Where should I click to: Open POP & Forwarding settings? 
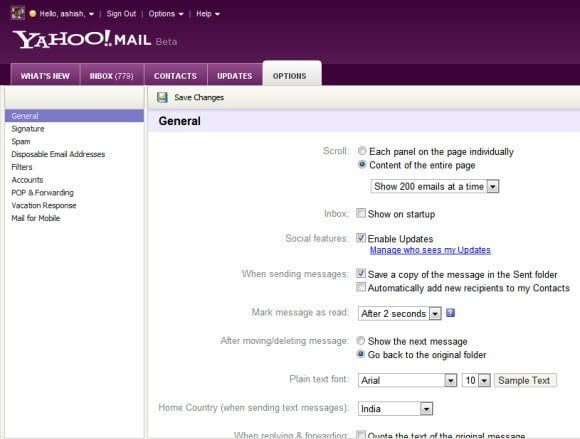pos(42,192)
